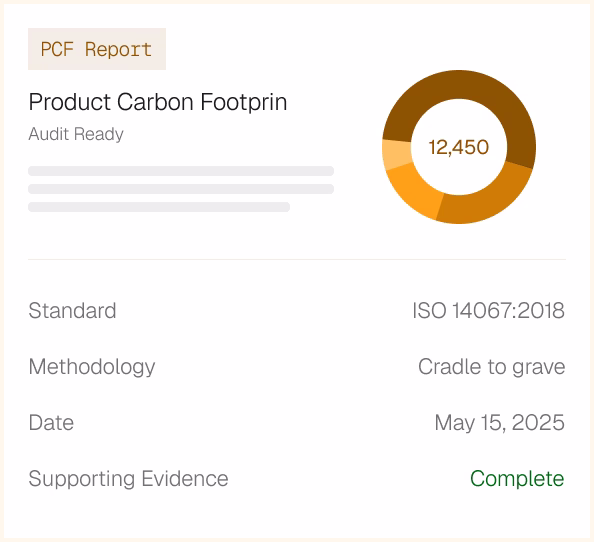Click the 12,450 total in donut center

[459, 147]
